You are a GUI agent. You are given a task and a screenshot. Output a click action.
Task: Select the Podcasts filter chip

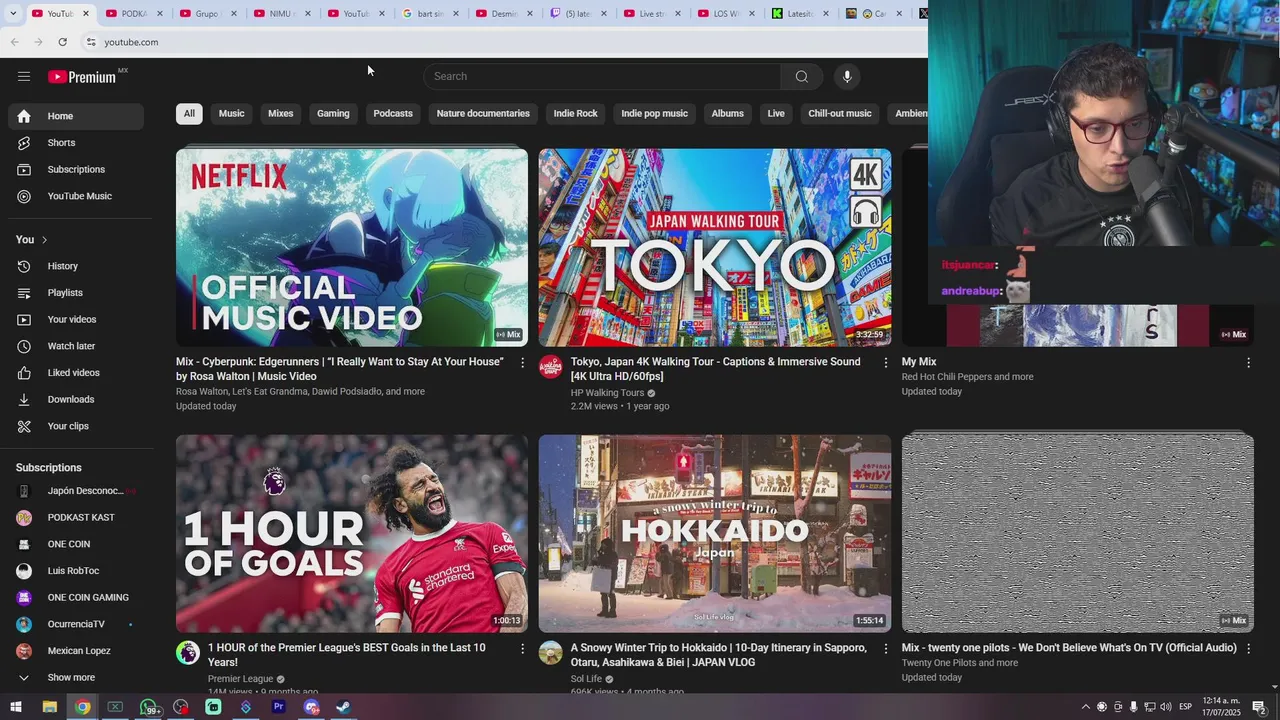393,114
